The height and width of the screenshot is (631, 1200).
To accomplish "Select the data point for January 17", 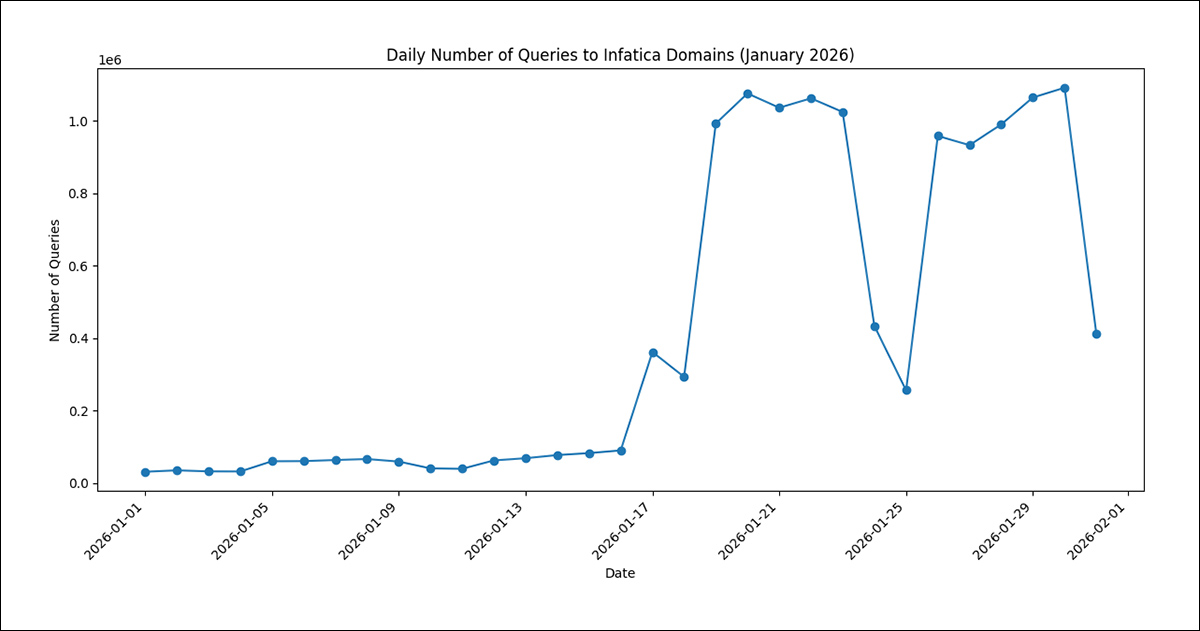I will 653,353.
